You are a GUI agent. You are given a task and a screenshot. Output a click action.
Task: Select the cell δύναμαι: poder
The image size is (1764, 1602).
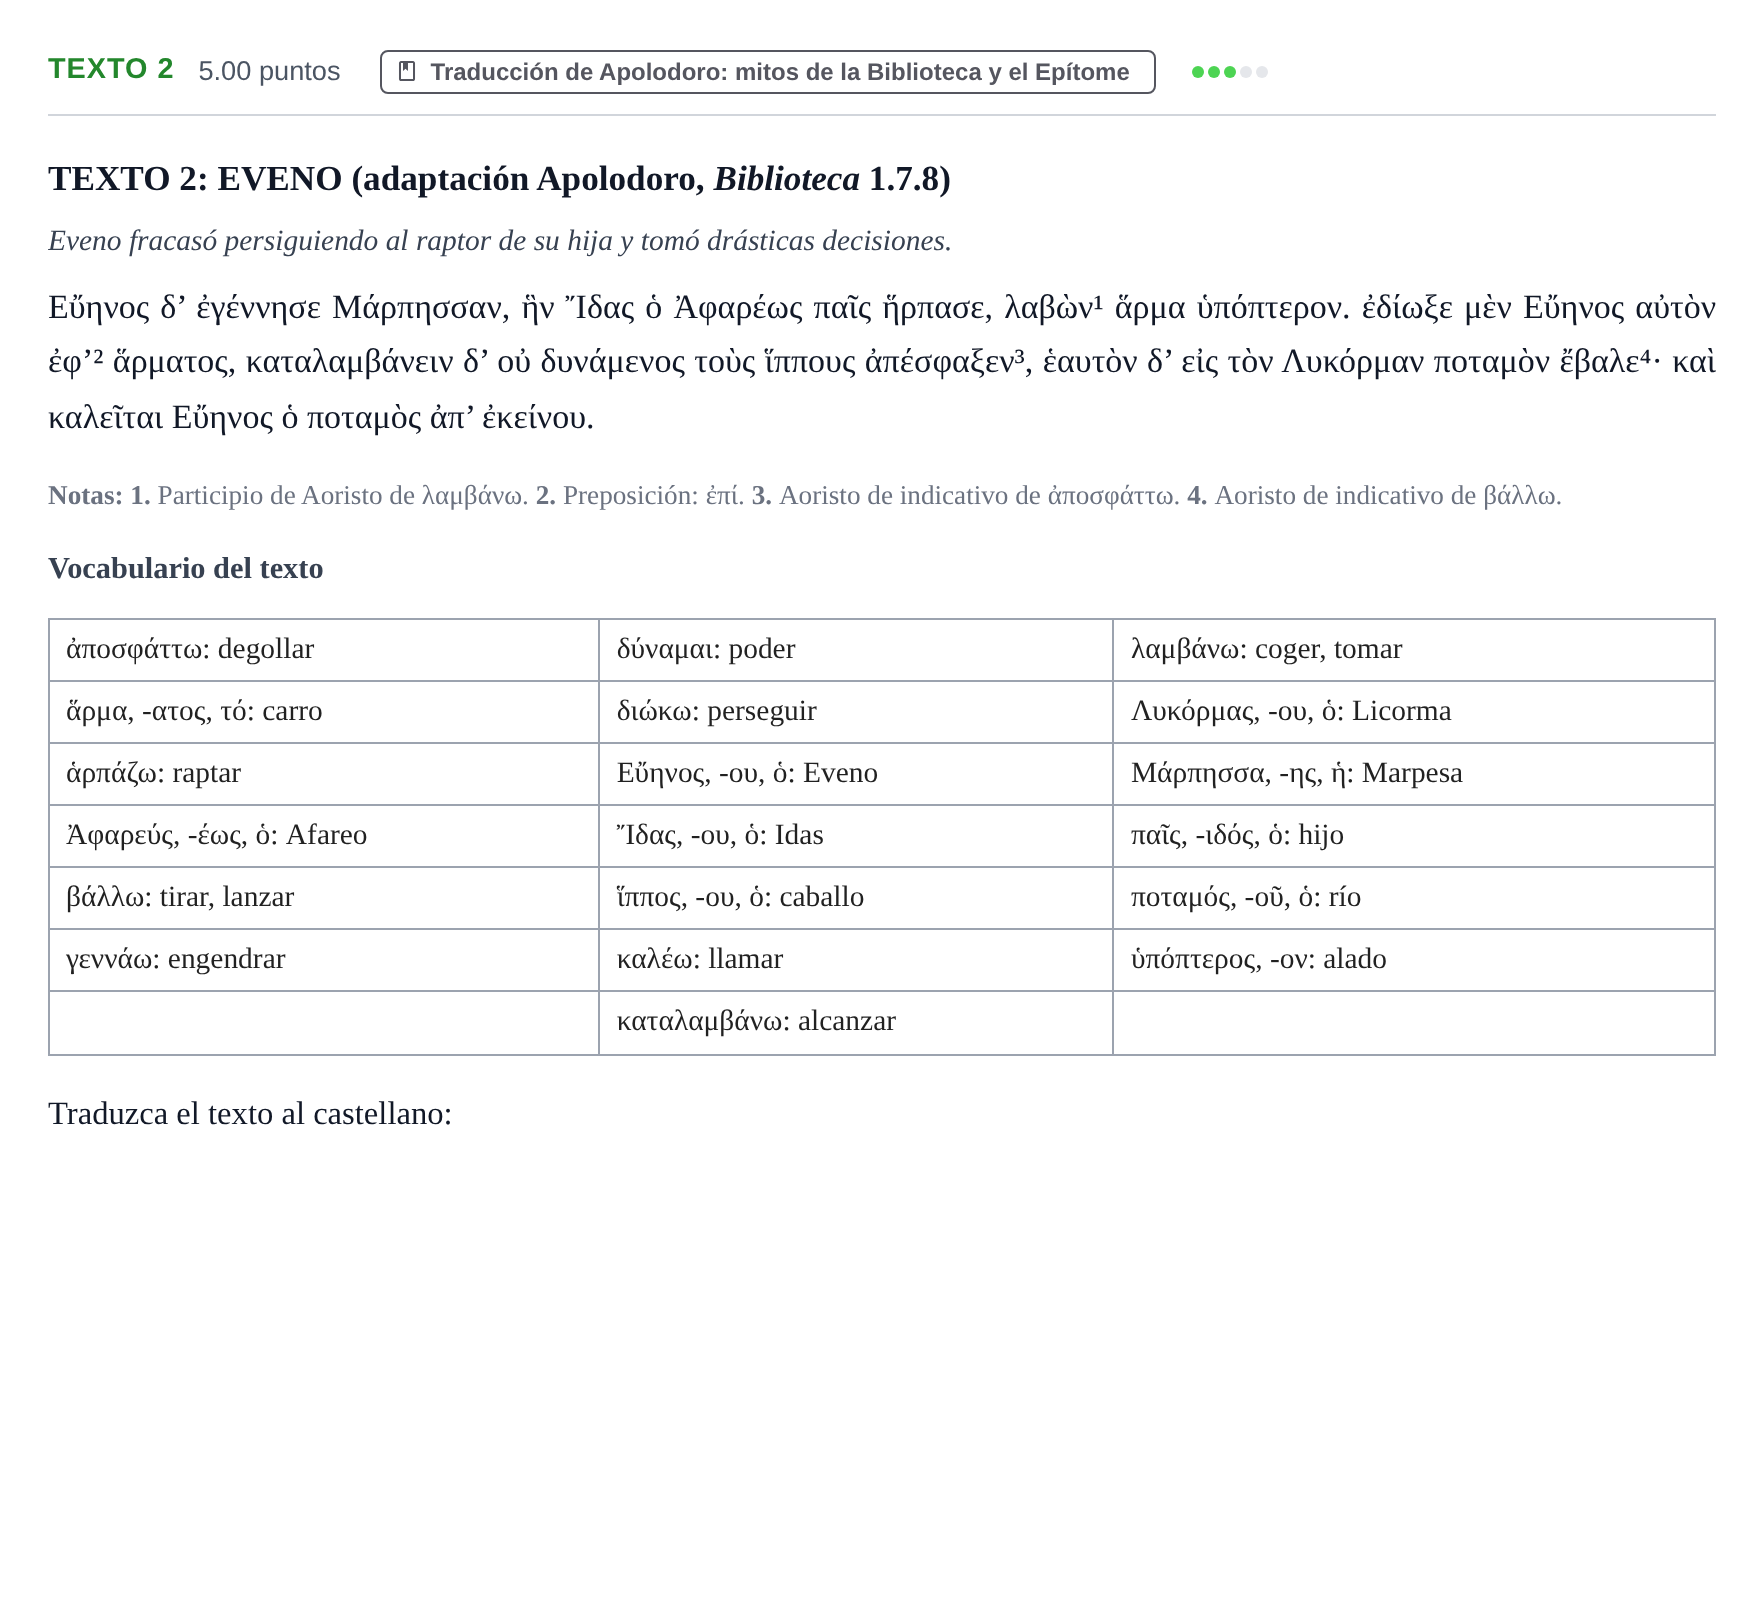(856, 650)
